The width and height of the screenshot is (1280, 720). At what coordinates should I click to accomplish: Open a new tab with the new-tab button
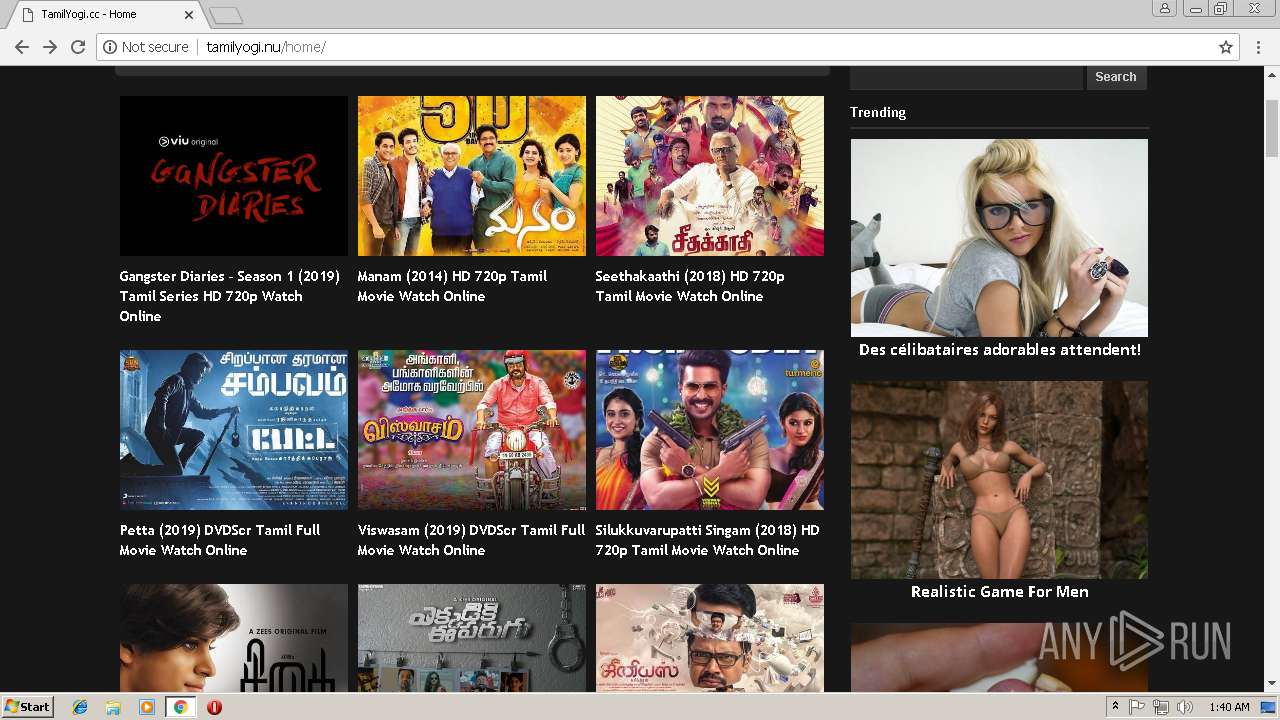click(226, 15)
